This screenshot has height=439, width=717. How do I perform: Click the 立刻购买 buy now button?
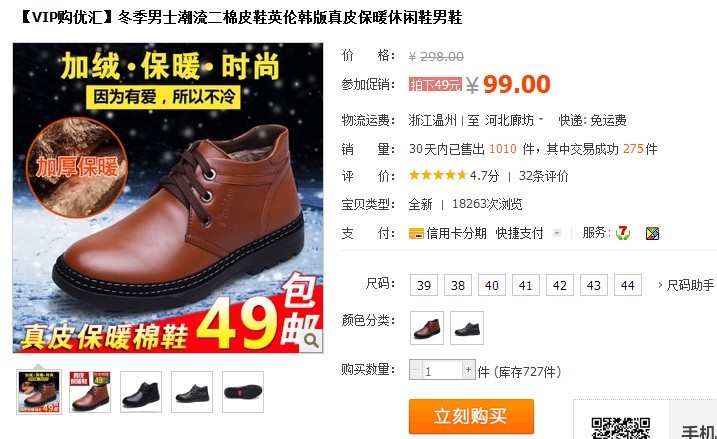coord(471,416)
